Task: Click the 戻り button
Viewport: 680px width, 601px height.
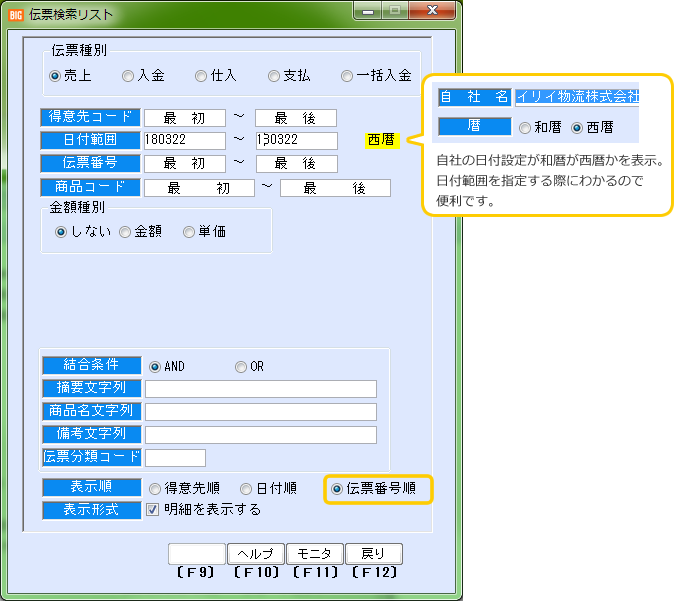Action: 374,554
